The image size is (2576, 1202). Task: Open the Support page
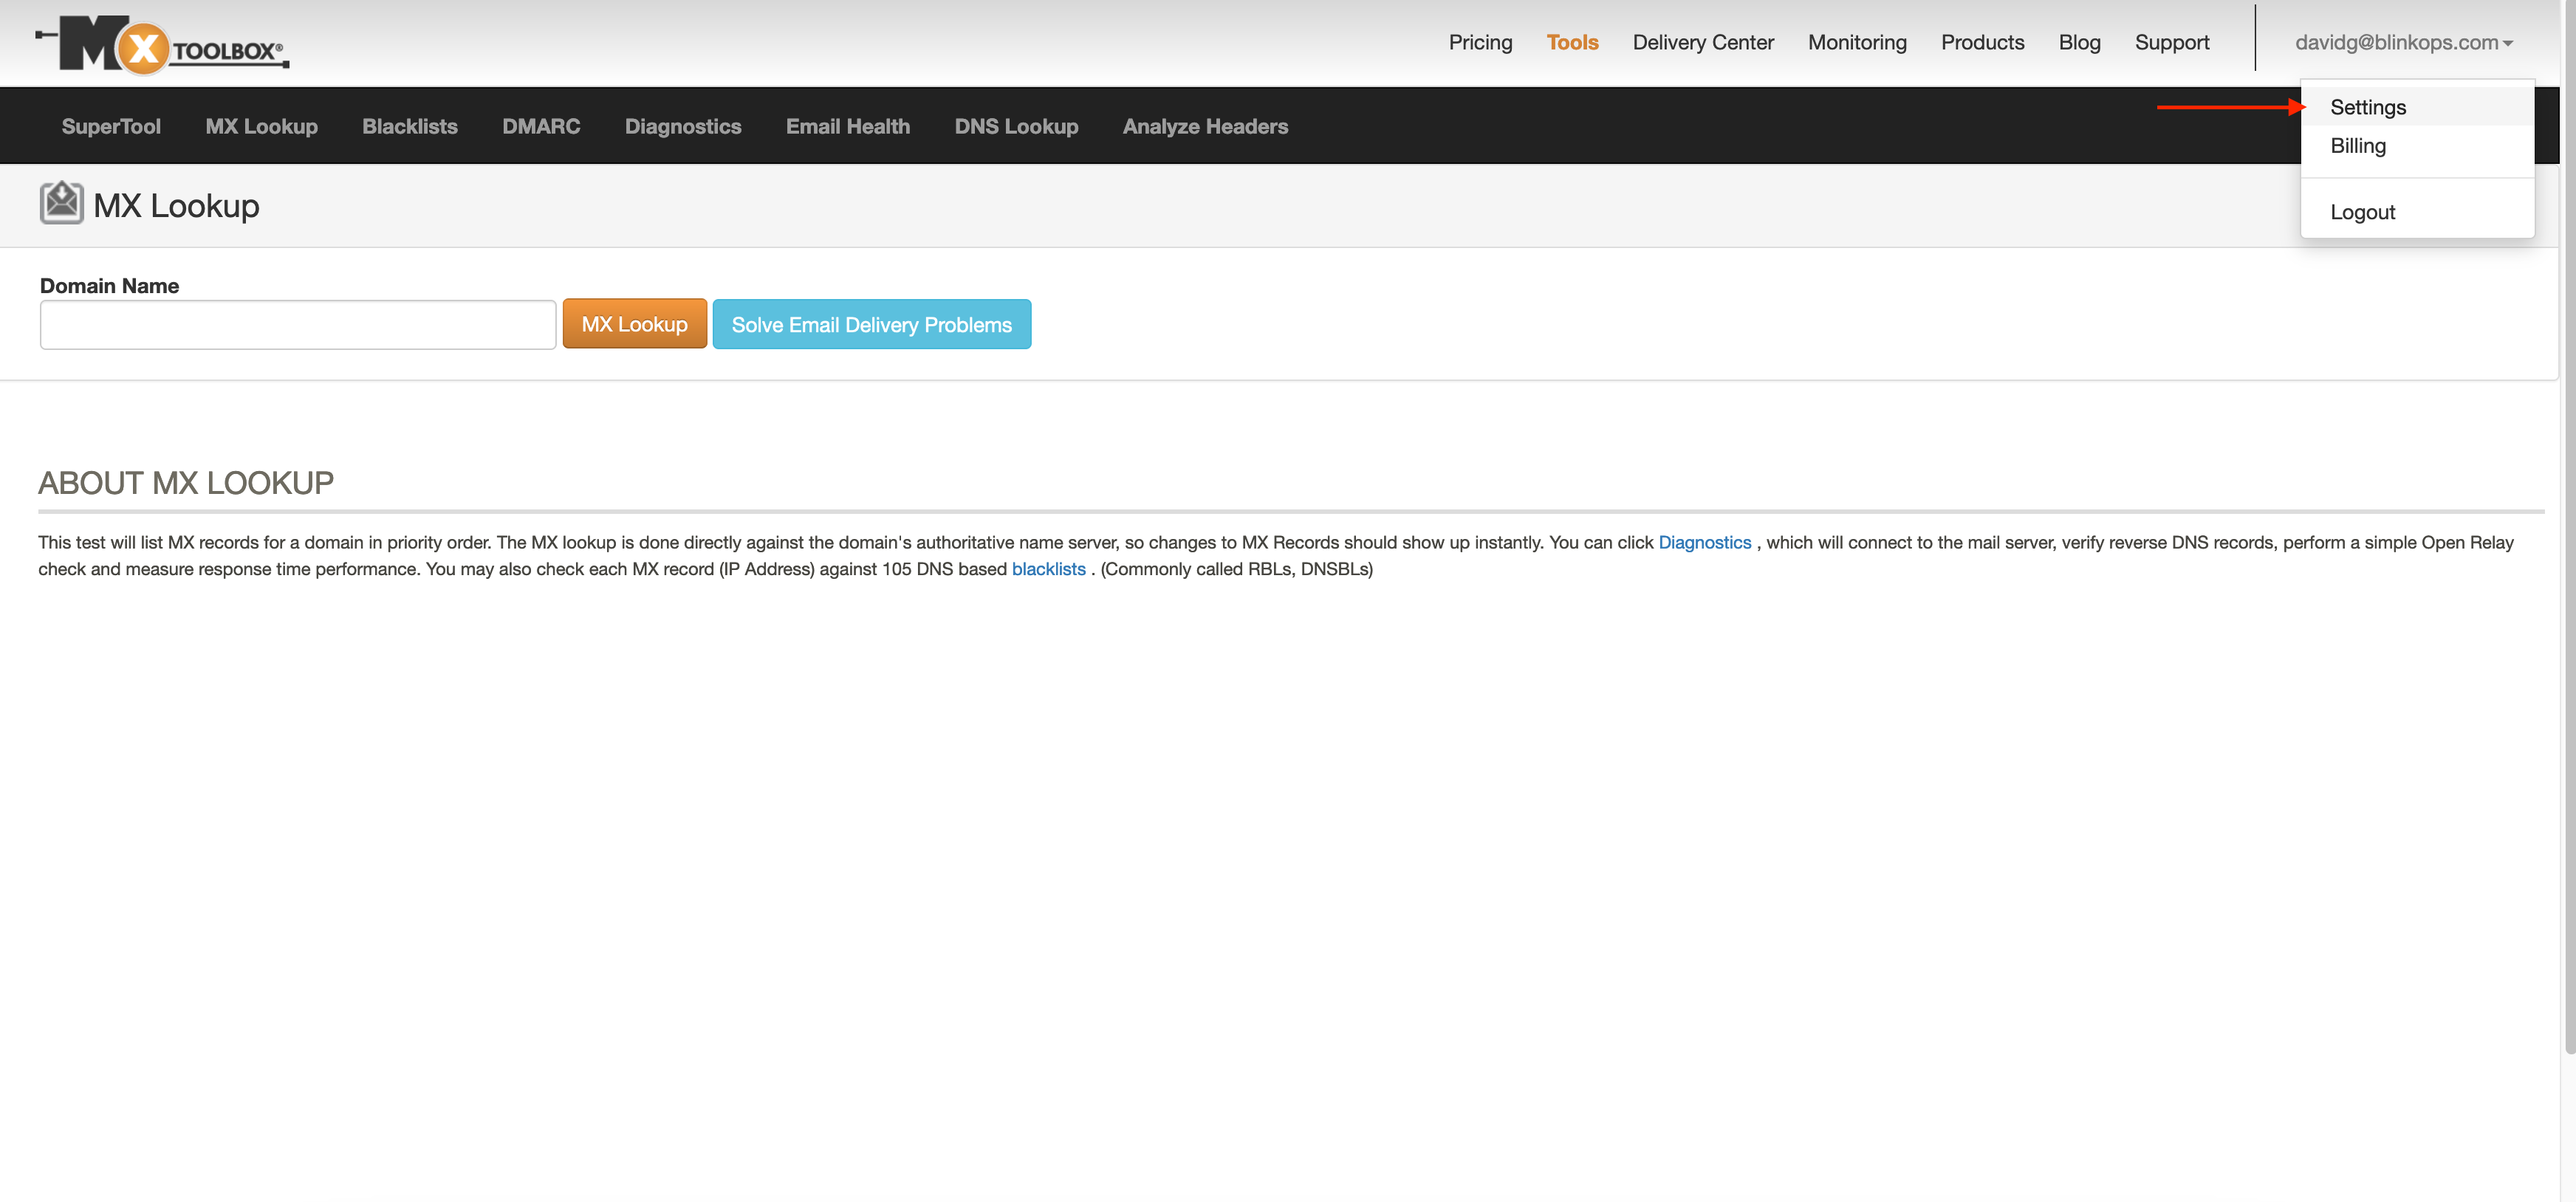point(2172,42)
